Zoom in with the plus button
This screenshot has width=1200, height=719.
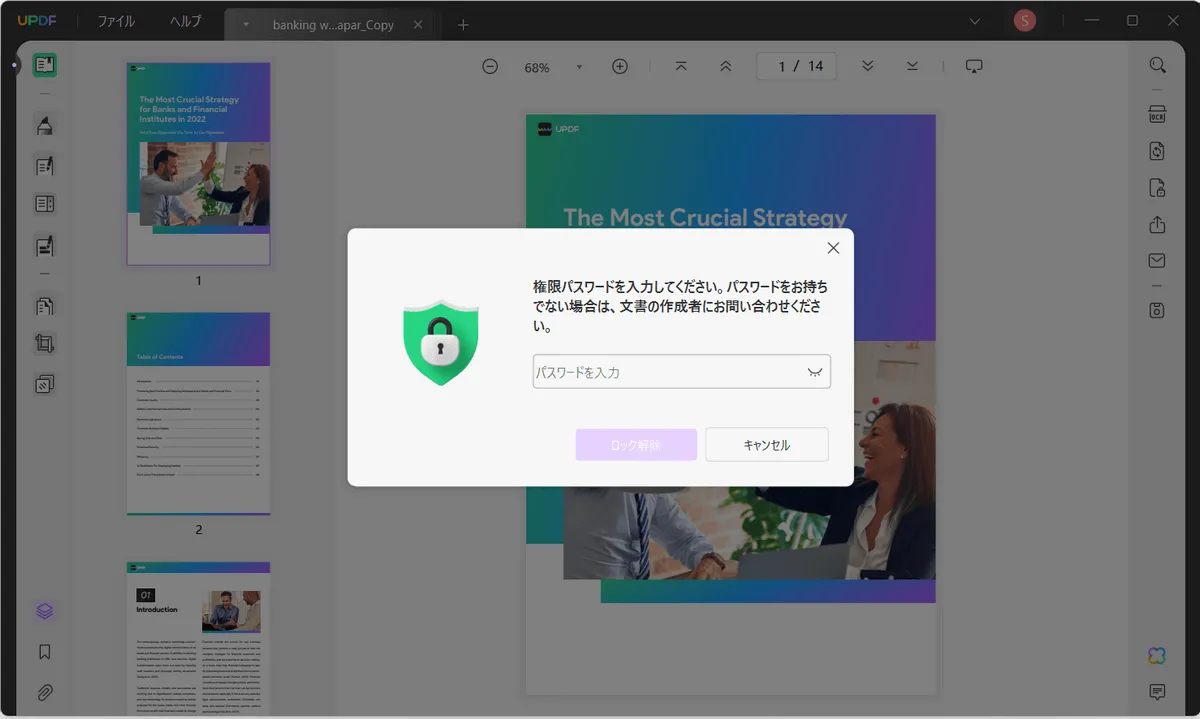click(620, 66)
